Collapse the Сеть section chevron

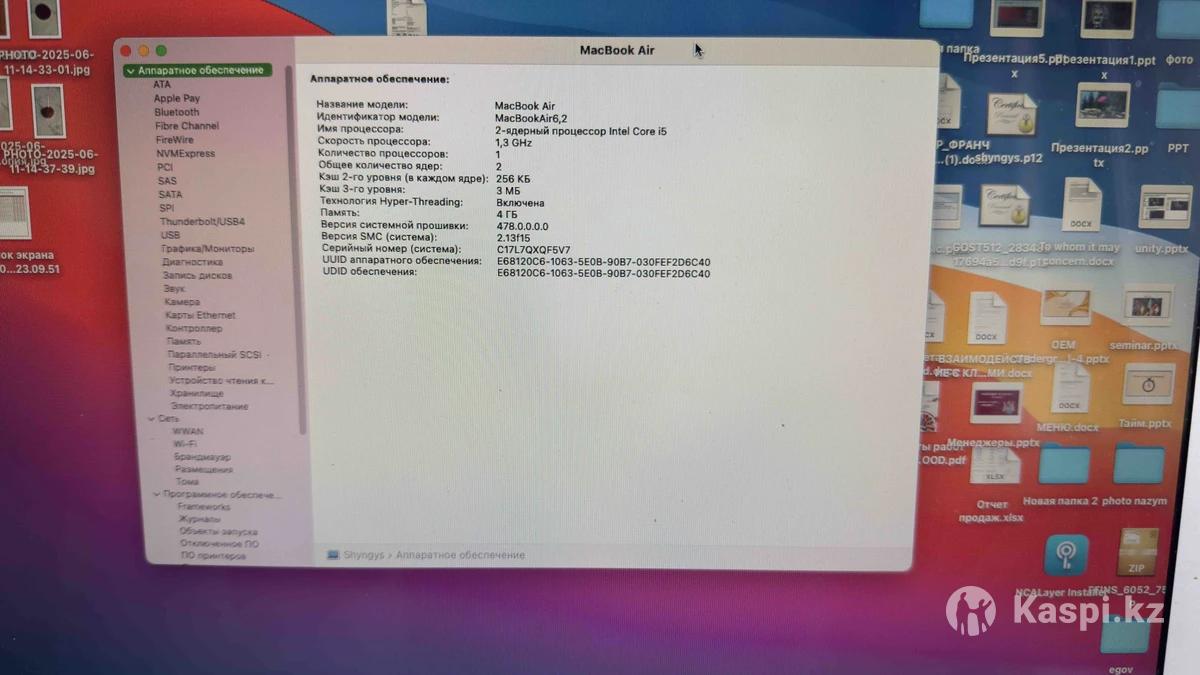(x=150, y=419)
